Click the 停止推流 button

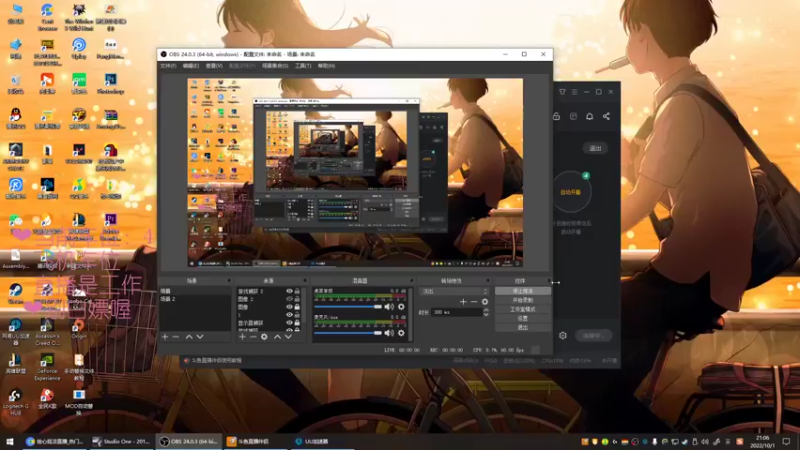pos(522,291)
